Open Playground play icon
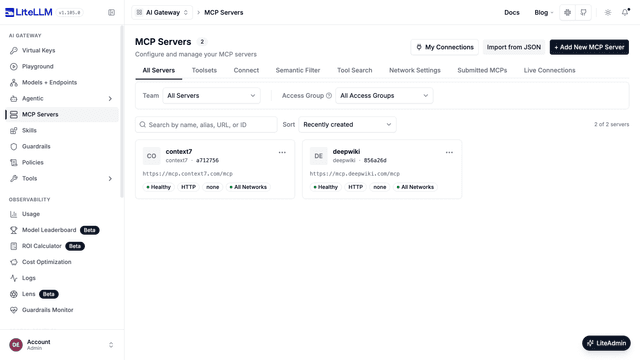 click(x=14, y=67)
